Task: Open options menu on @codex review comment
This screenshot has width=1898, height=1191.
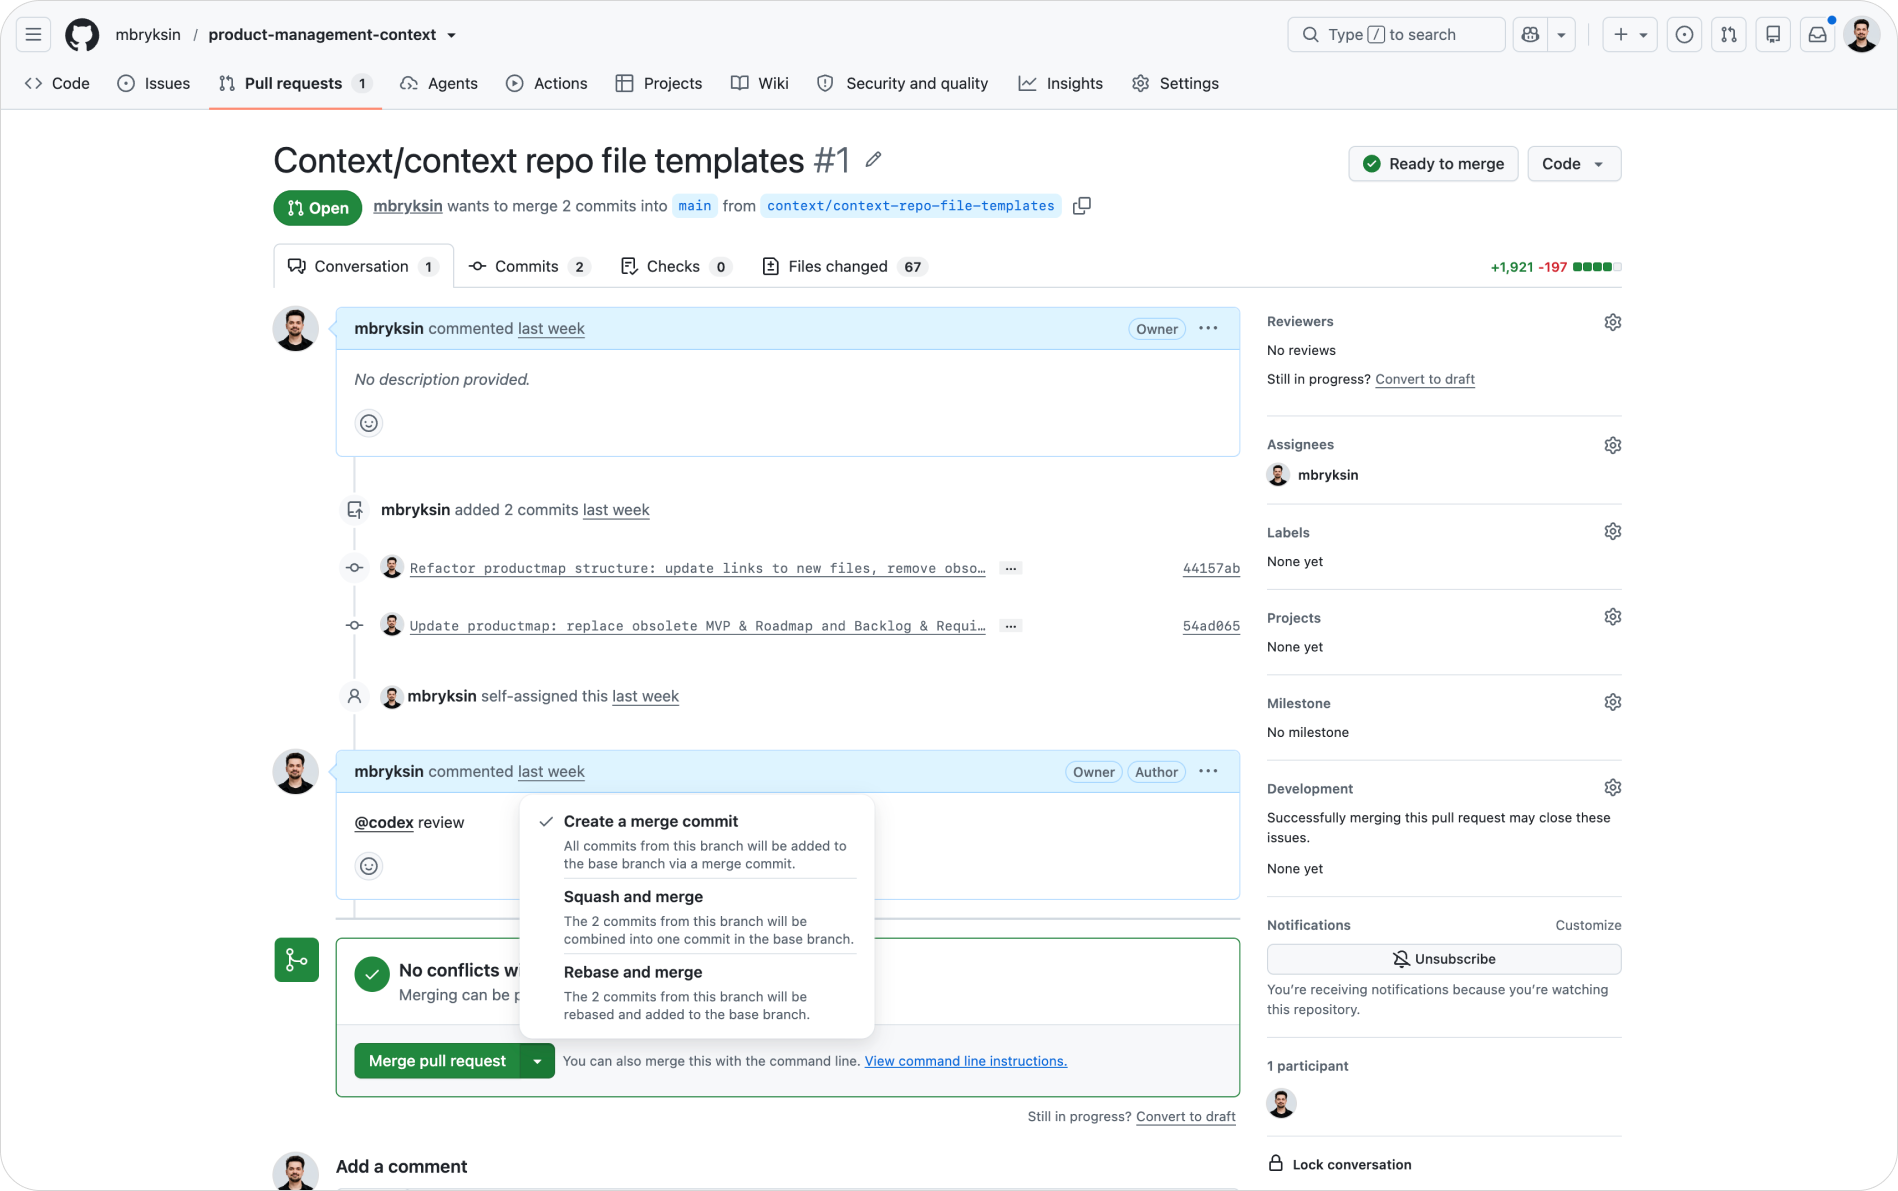Action: (1208, 771)
